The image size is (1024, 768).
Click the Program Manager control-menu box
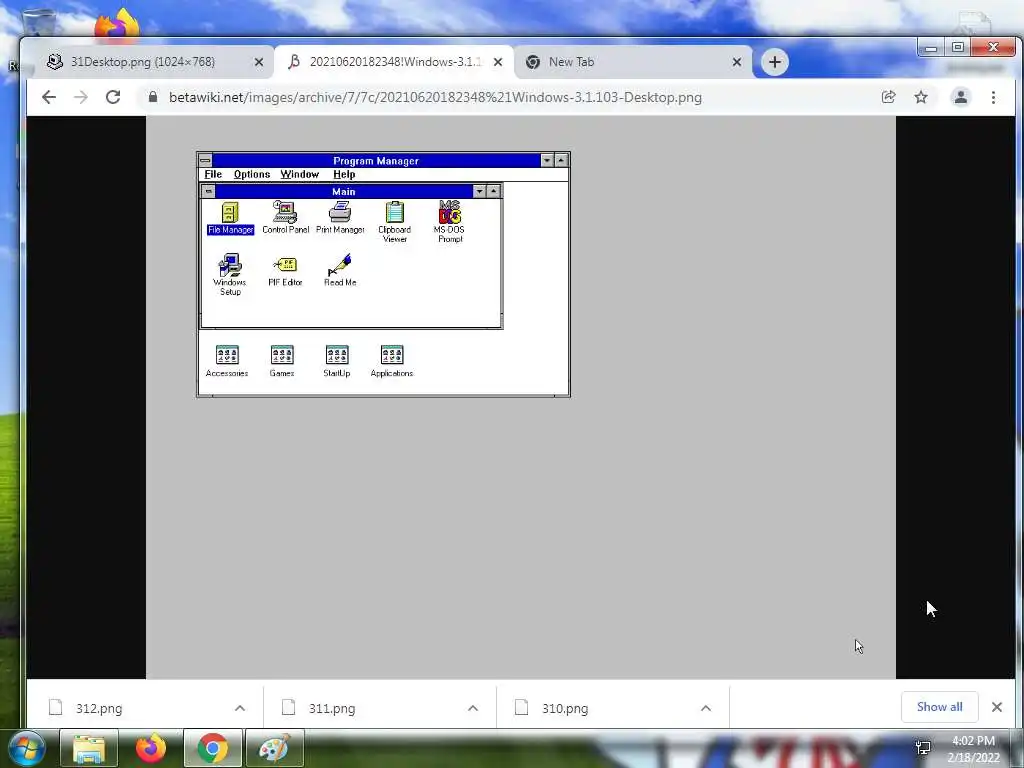click(x=205, y=161)
